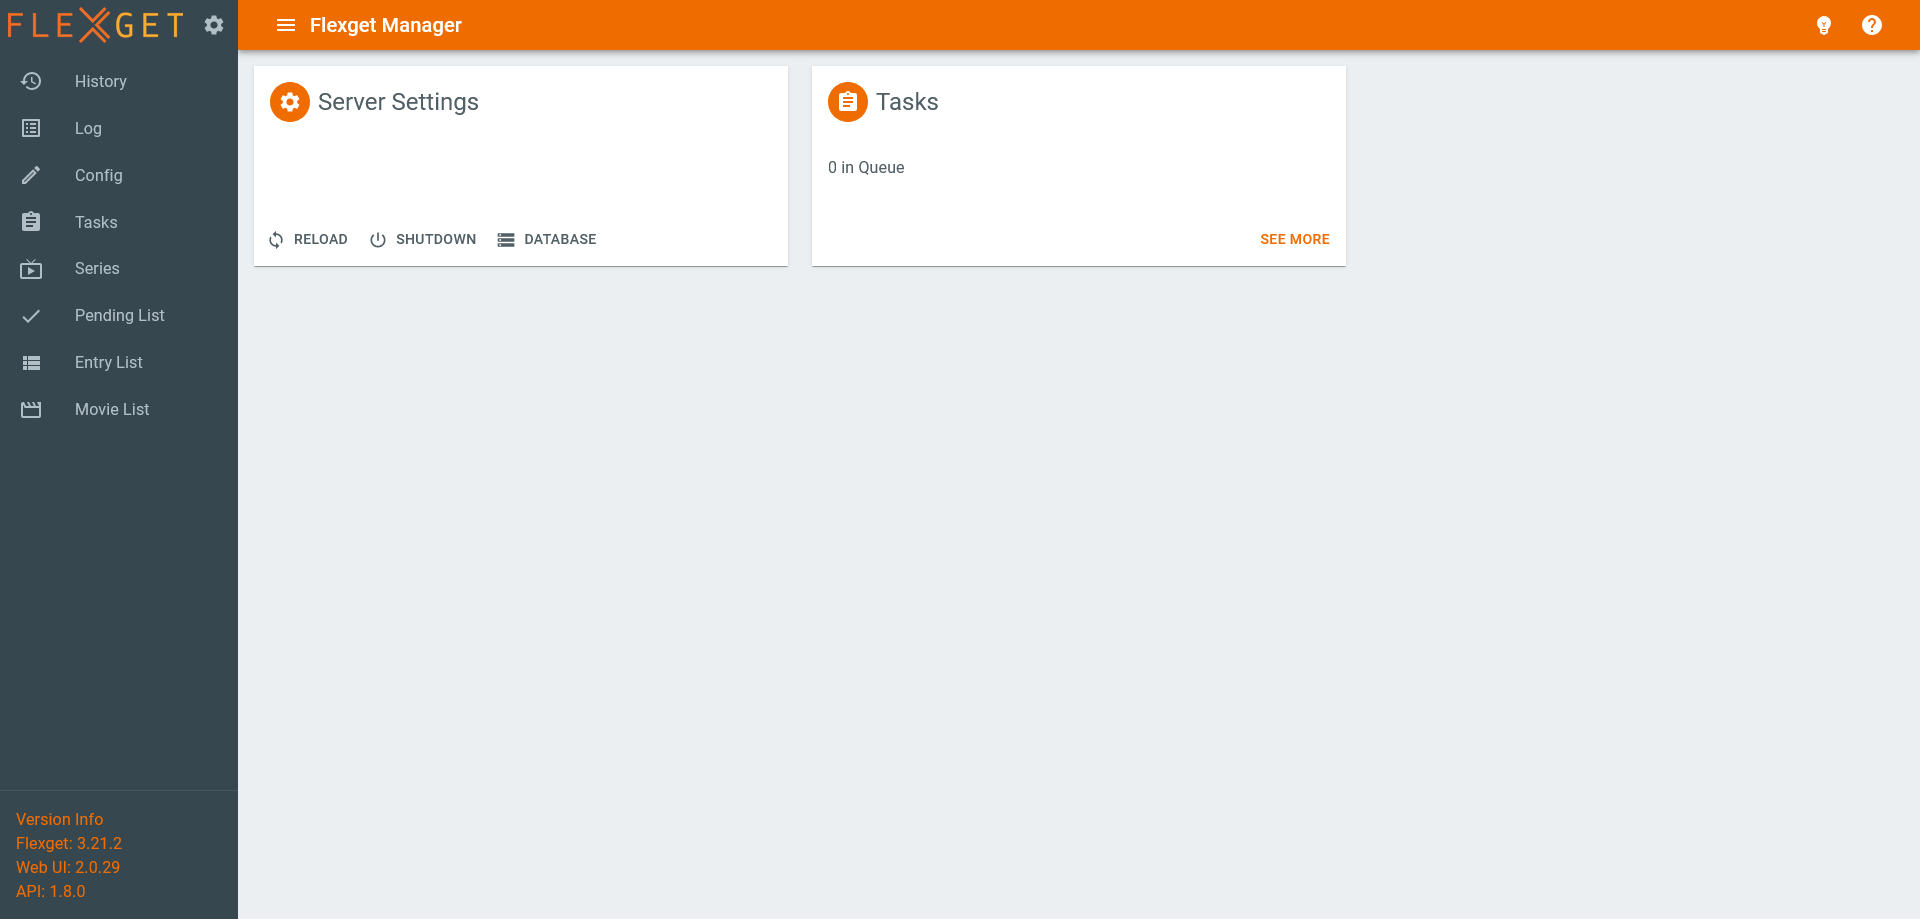Open the help question mark icon

[x=1872, y=25]
